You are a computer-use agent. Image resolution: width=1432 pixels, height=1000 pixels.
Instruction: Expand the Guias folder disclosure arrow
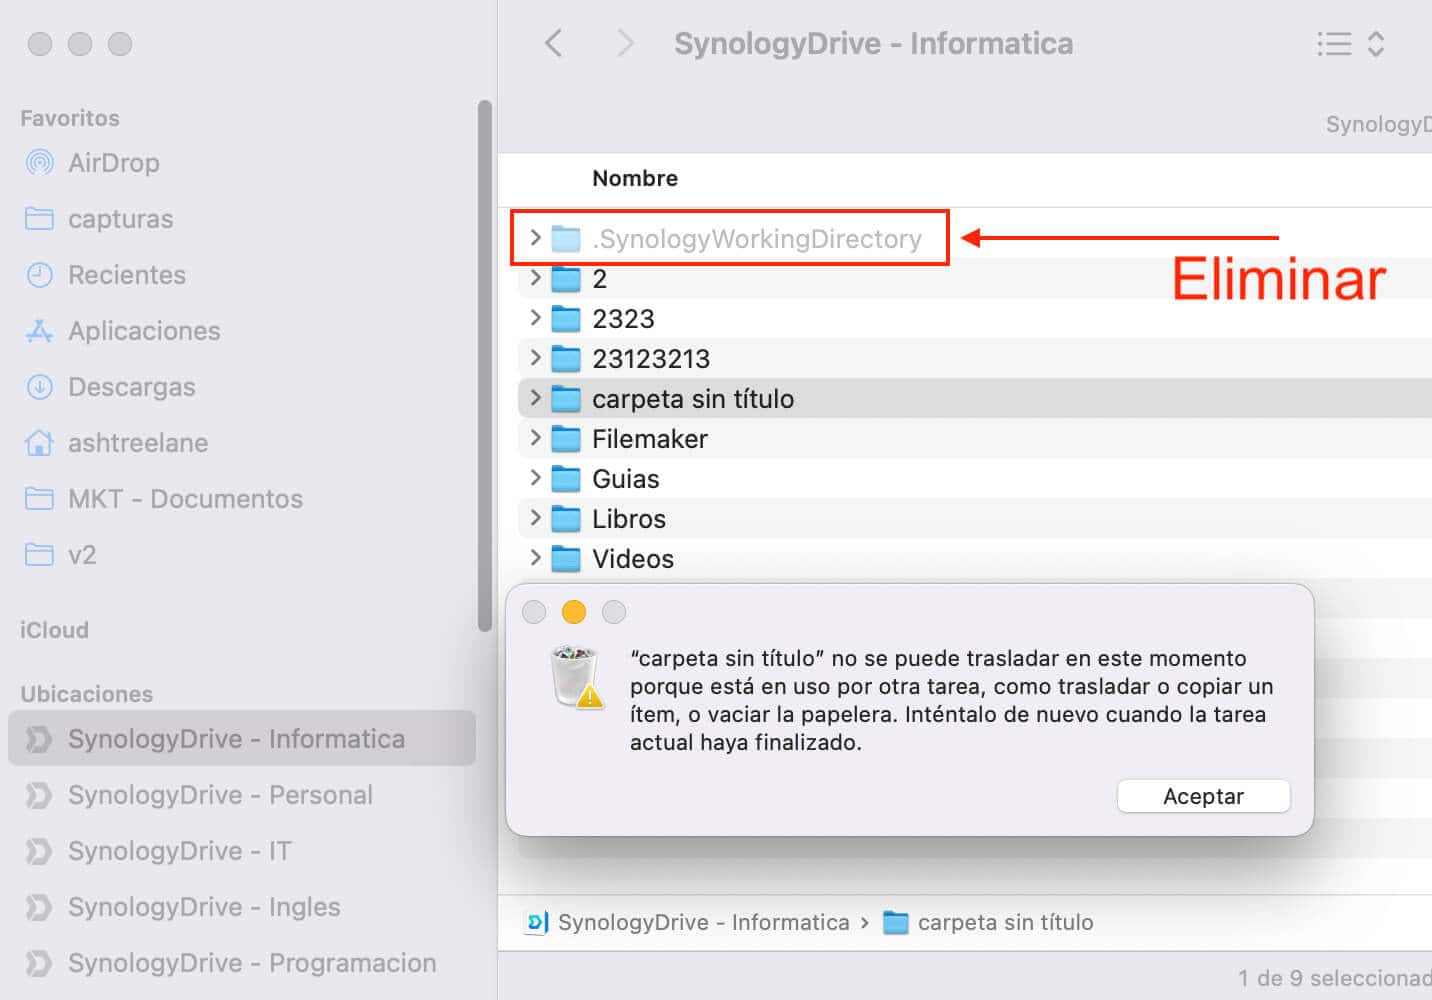[535, 478]
